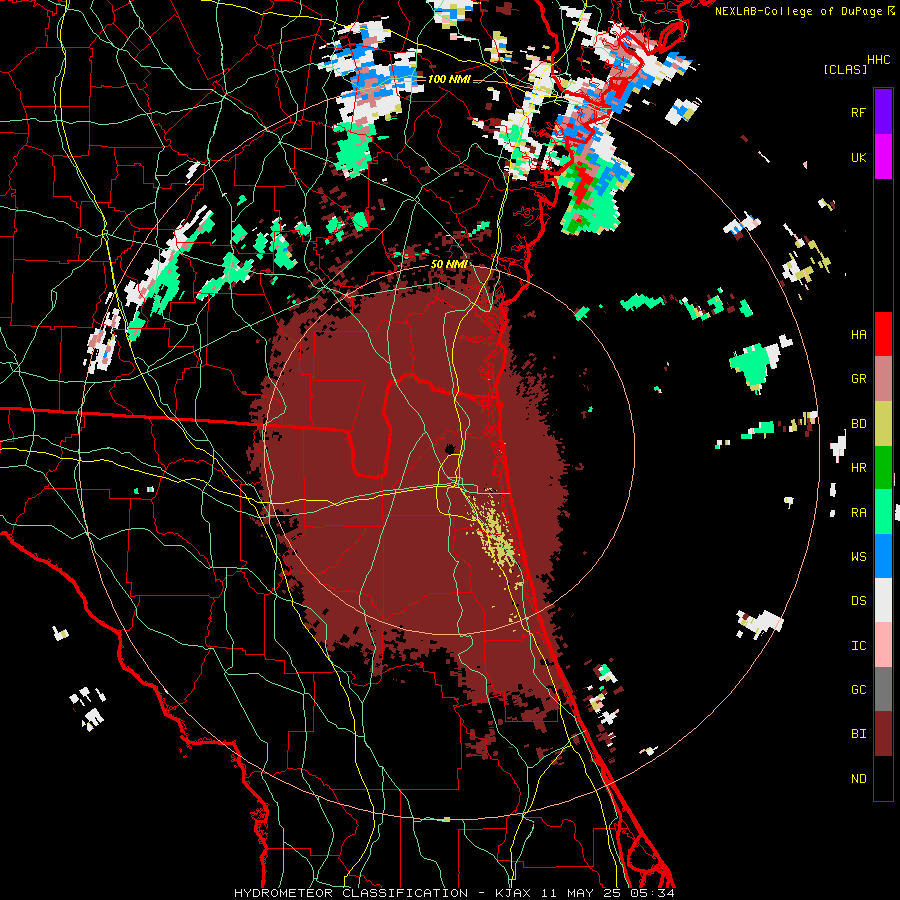Image resolution: width=900 pixels, height=900 pixels.
Task: Click the DS legend label
Action: tap(858, 600)
